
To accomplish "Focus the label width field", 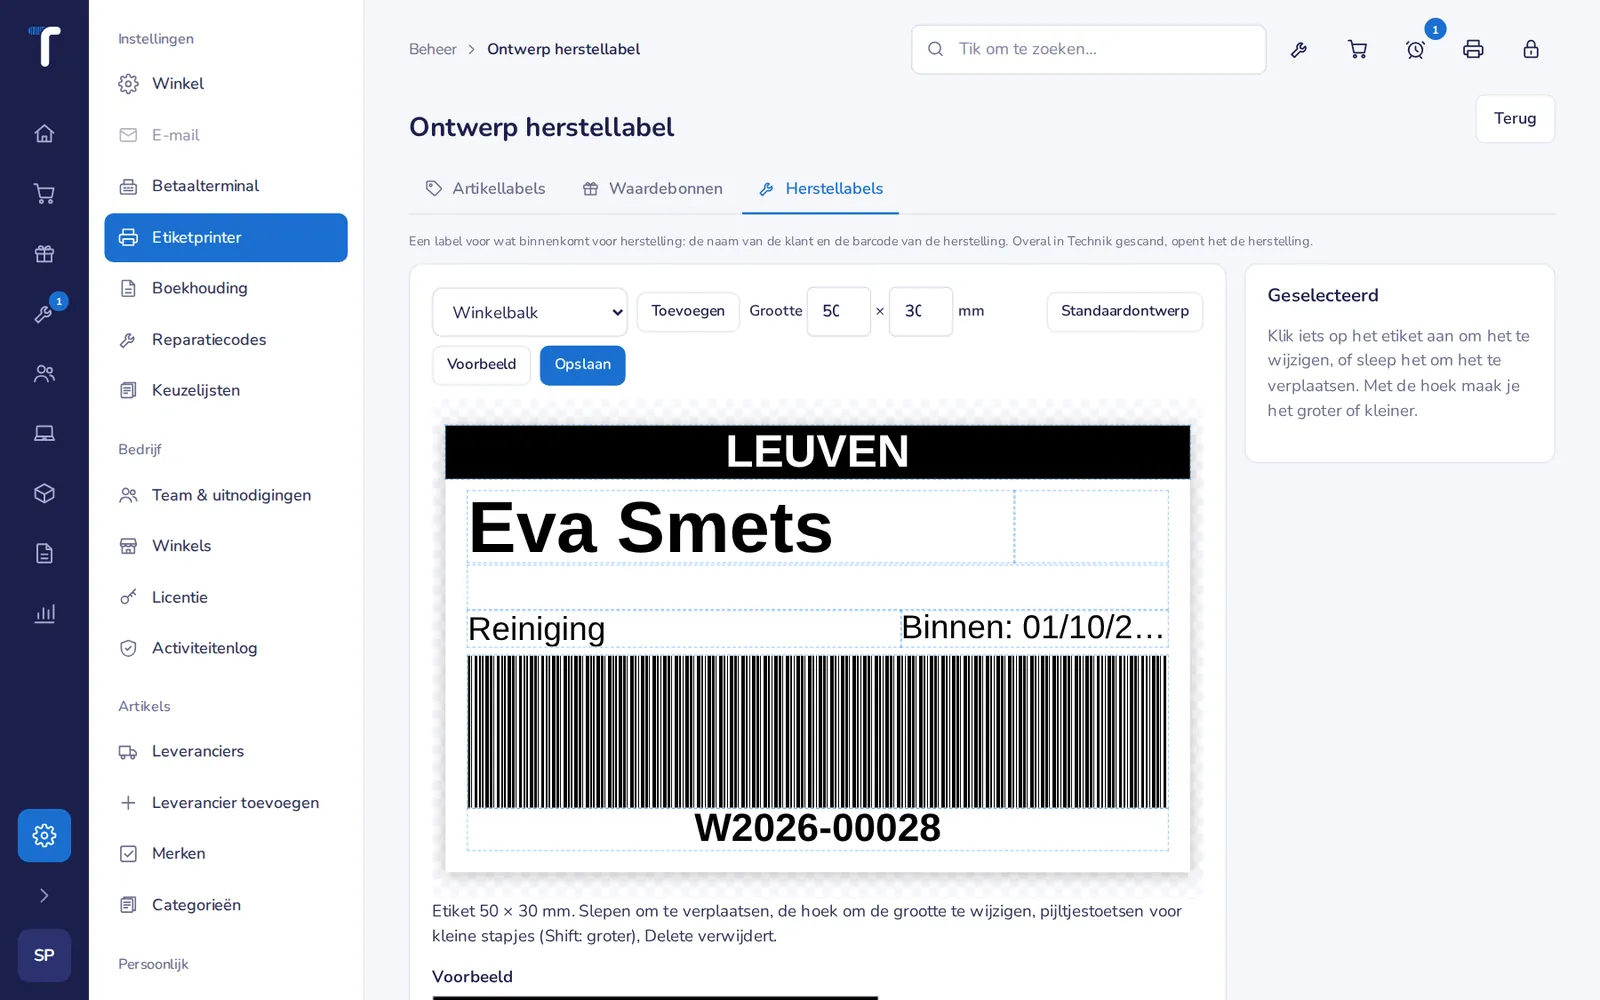I will tap(839, 311).
